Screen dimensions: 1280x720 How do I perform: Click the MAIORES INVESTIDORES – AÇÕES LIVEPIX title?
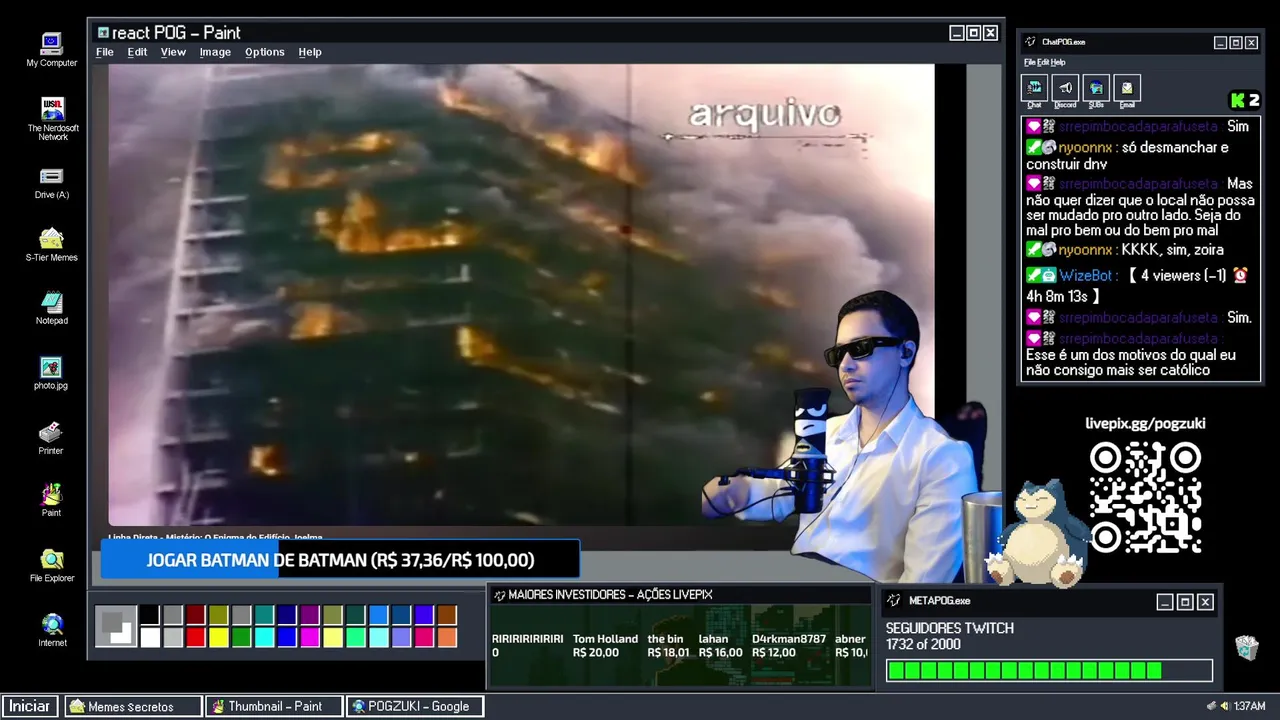click(610, 595)
